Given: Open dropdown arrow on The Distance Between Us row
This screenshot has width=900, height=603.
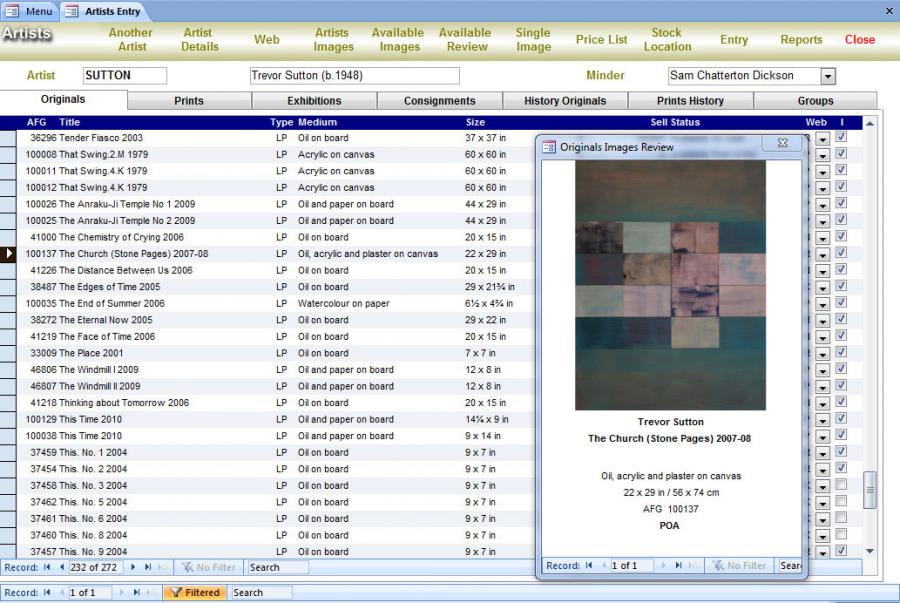Looking at the screenshot, I should coord(823,272).
